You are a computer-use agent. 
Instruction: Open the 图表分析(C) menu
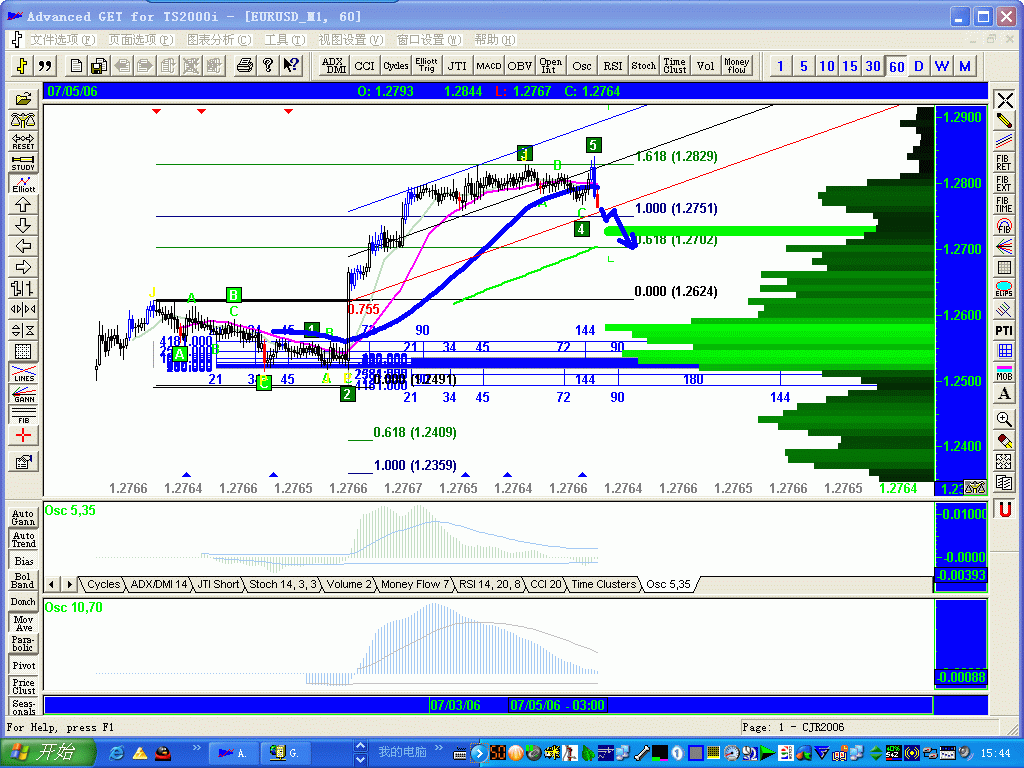[219, 40]
